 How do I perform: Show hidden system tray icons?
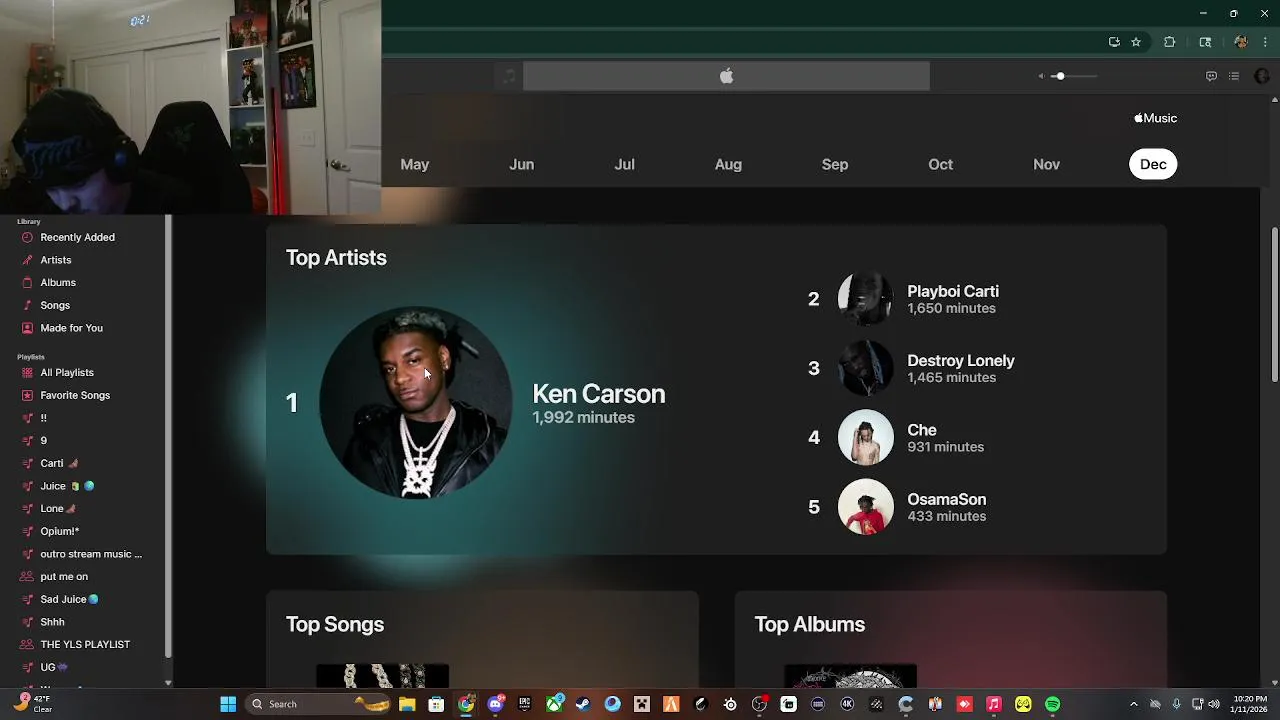tap(1133, 704)
